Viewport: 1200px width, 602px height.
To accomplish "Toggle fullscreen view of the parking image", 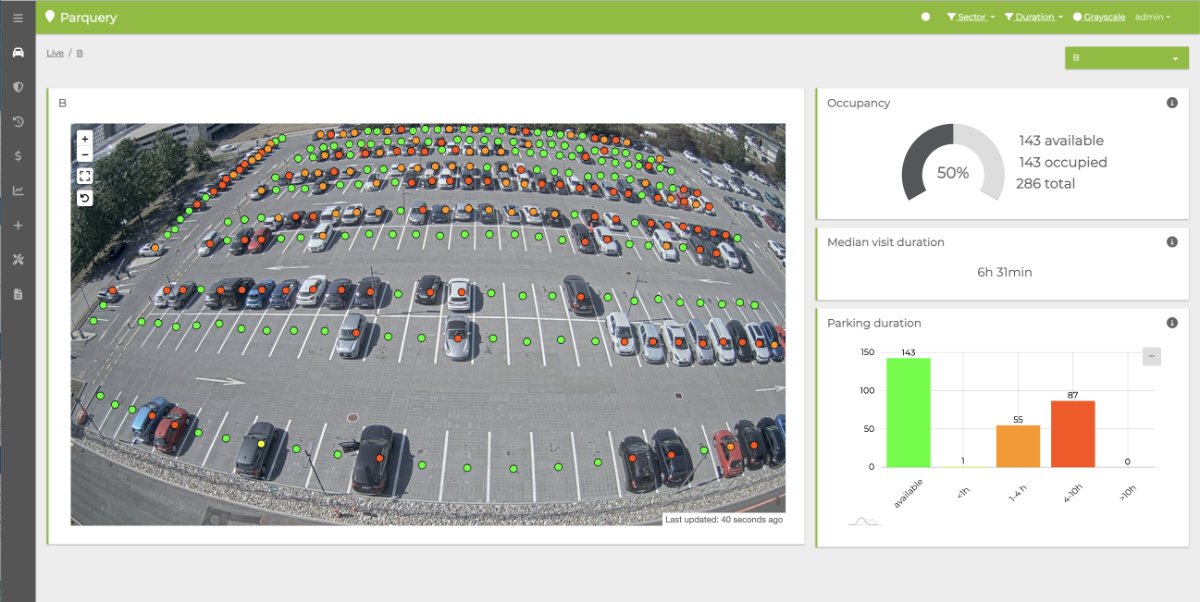I will tap(85, 176).
